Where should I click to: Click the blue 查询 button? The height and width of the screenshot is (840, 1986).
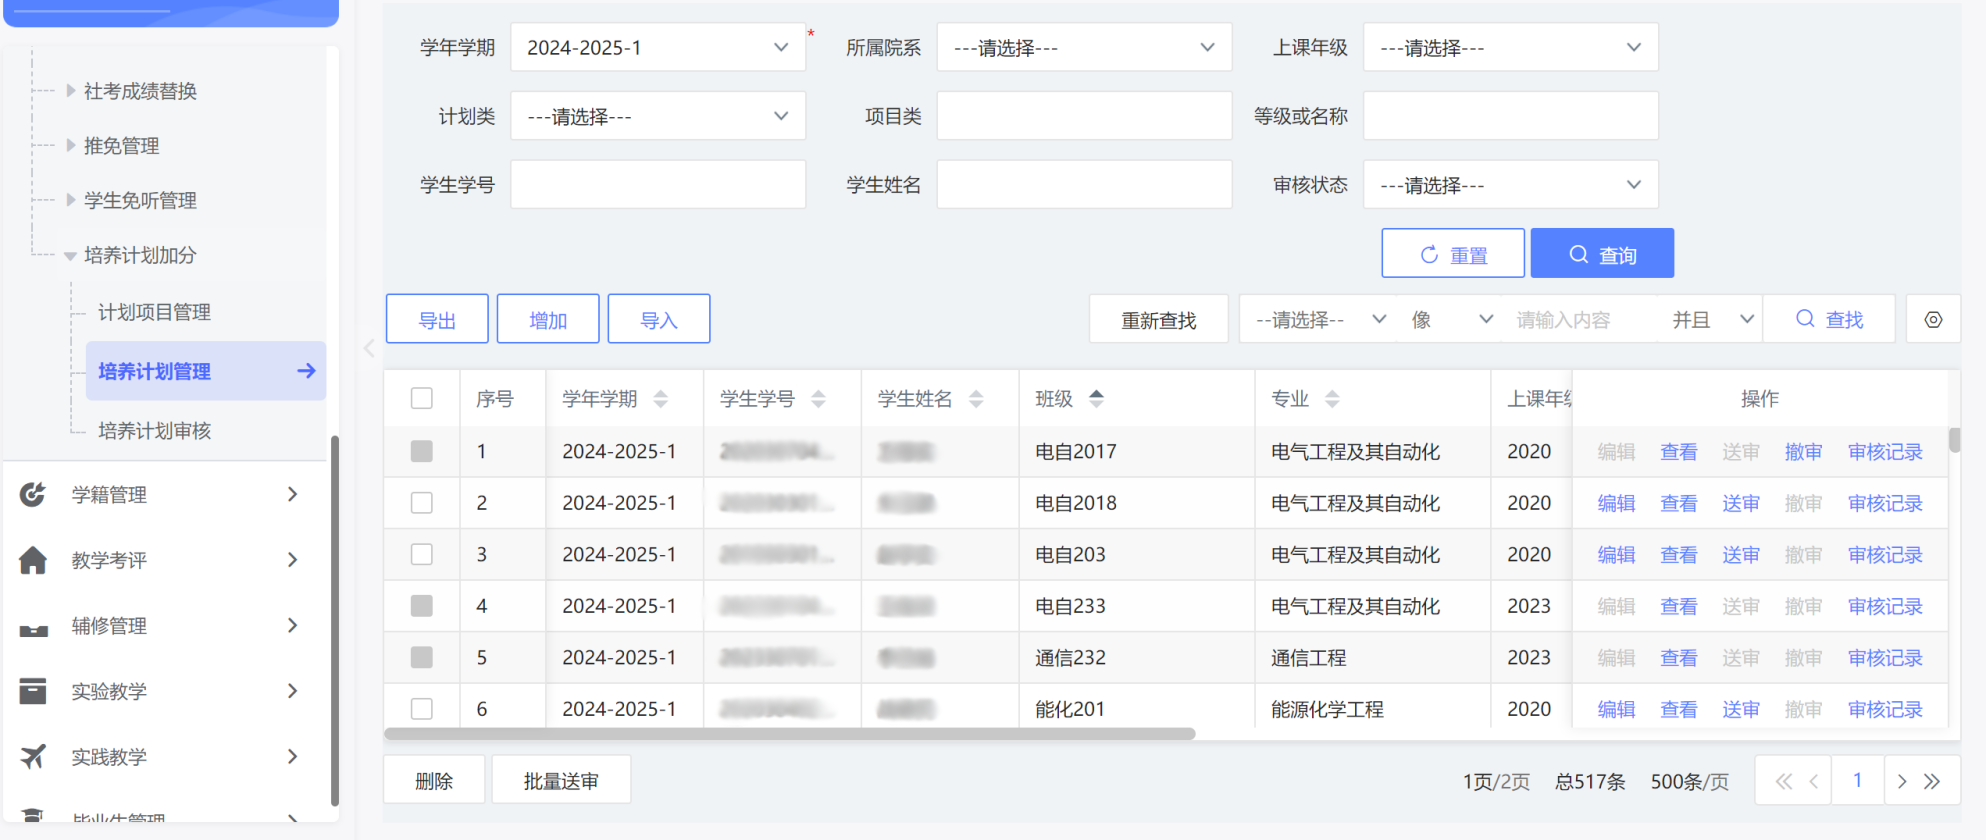pos(1602,254)
